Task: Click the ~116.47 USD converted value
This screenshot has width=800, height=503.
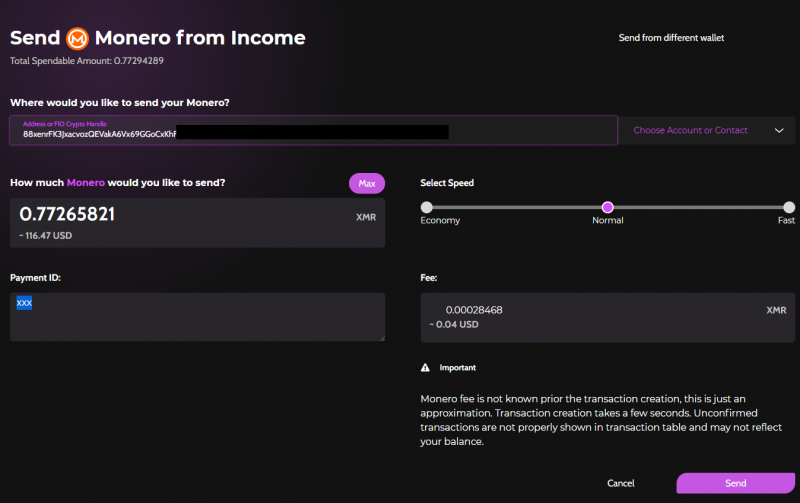Action: (46, 236)
